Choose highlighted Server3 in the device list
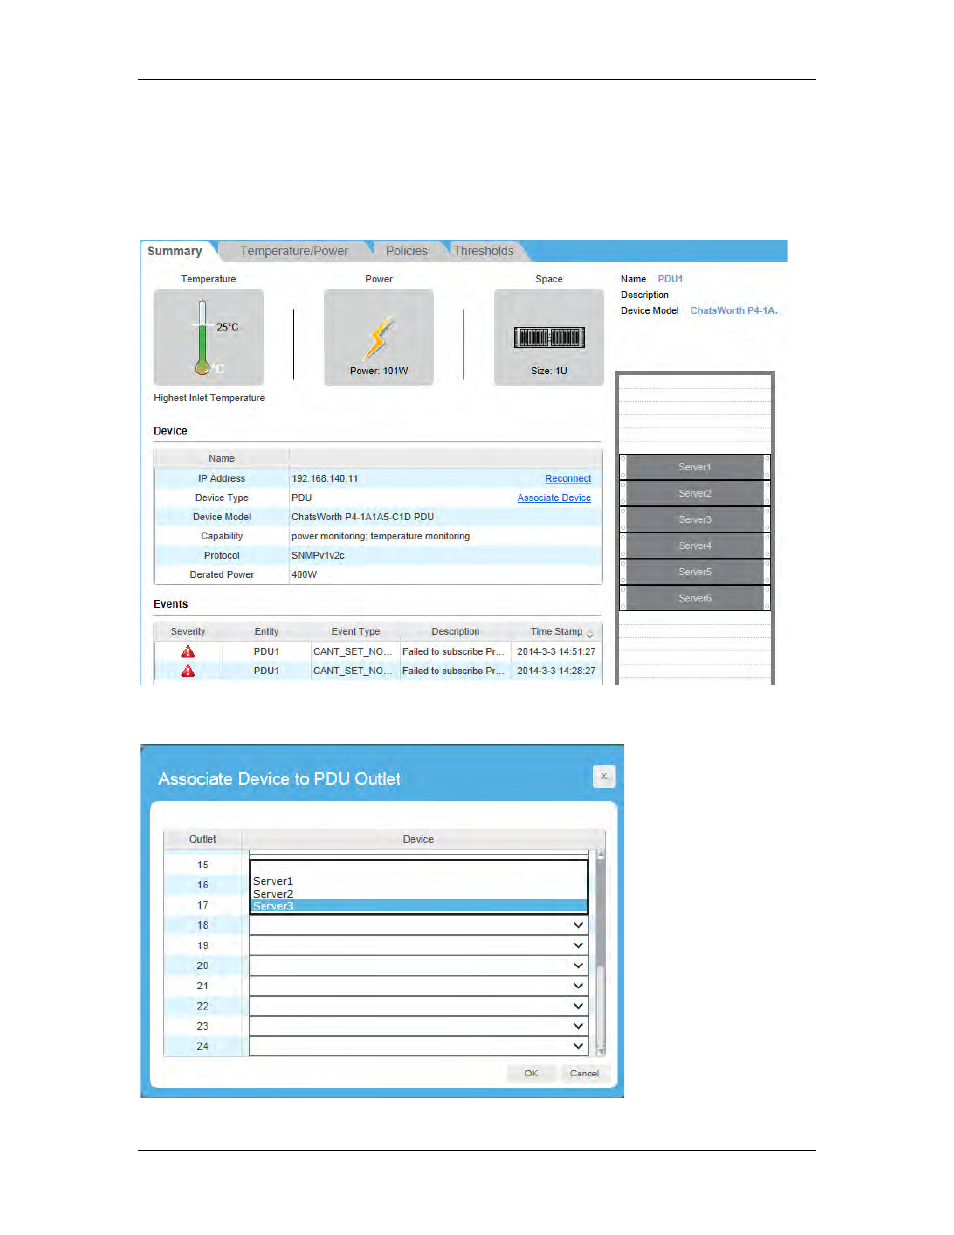The height and width of the screenshot is (1235, 954). [418, 906]
